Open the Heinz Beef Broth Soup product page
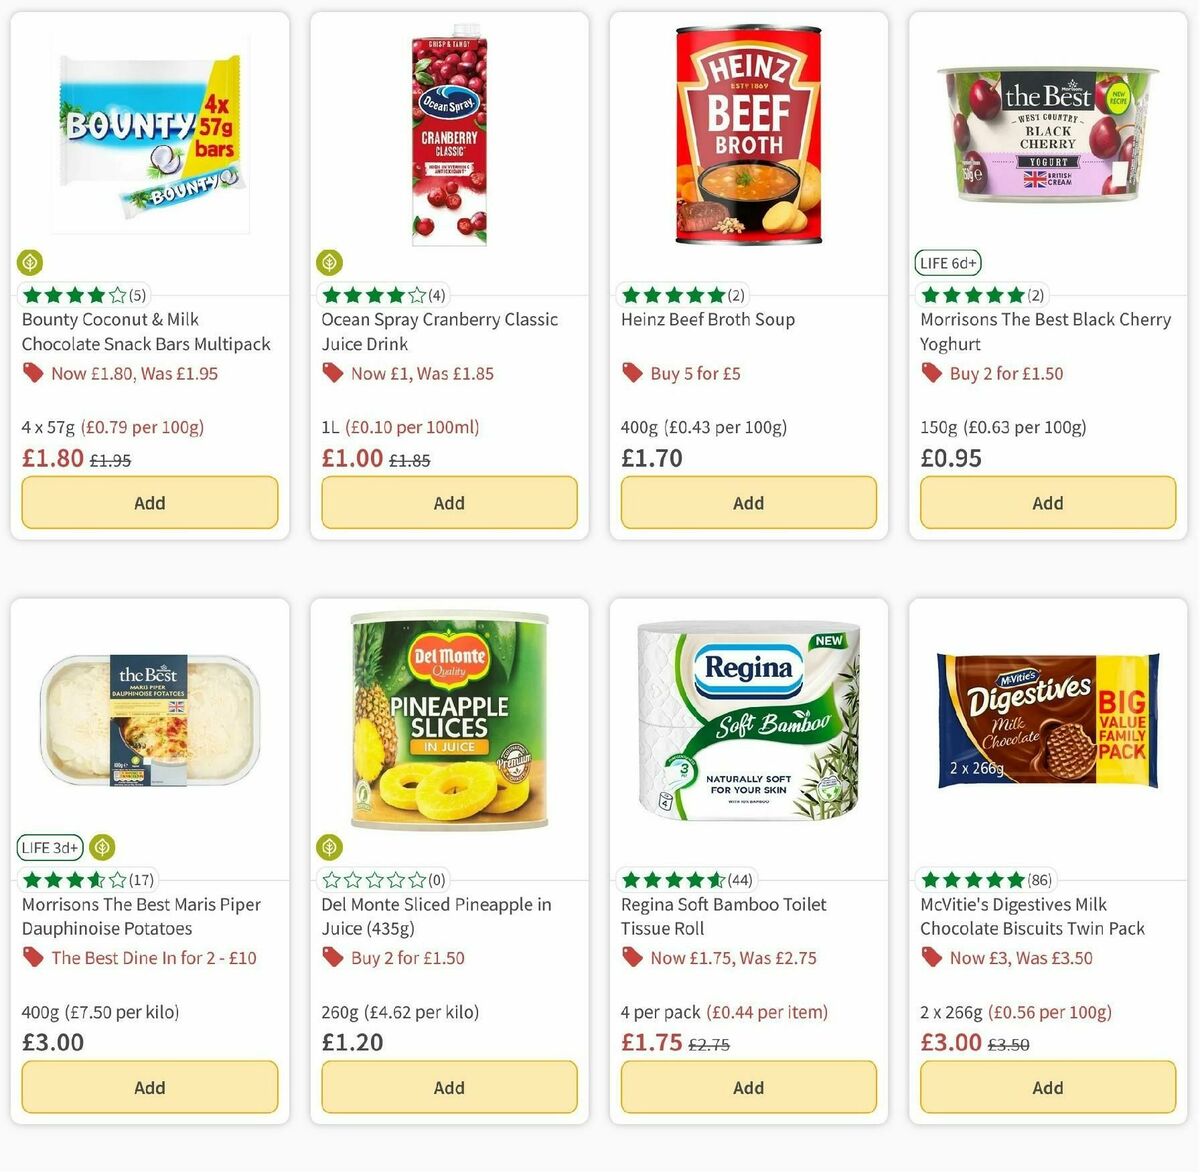Image resolution: width=1200 pixels, height=1173 pixels. click(707, 319)
